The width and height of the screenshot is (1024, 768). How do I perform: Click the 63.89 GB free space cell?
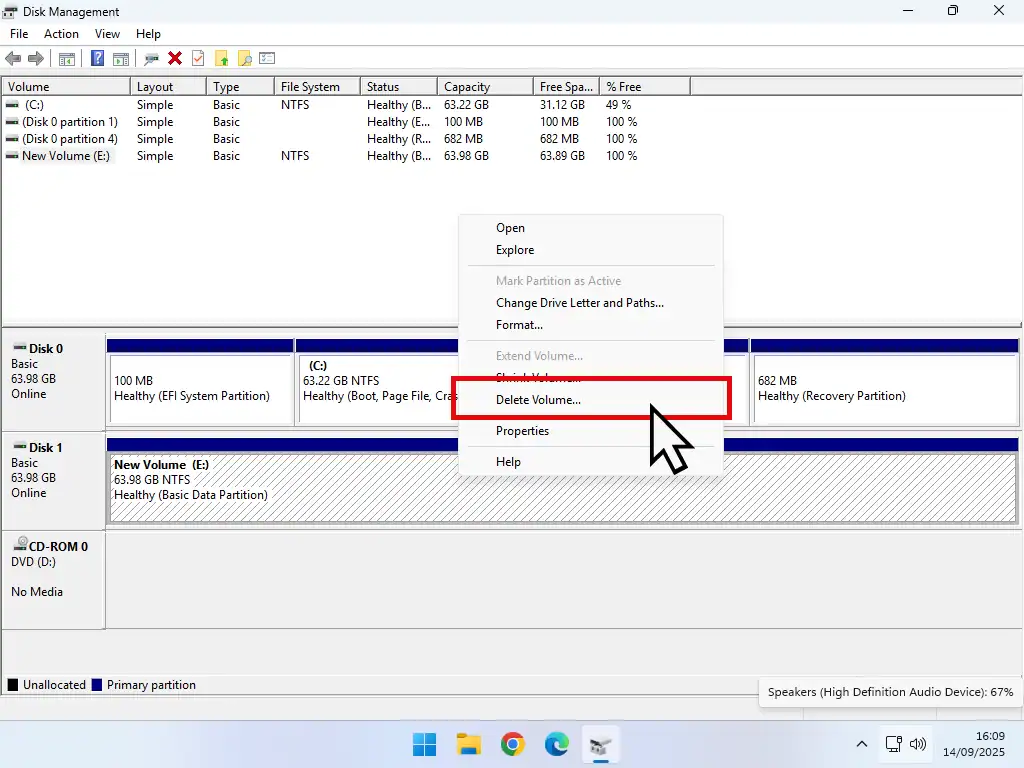(562, 155)
